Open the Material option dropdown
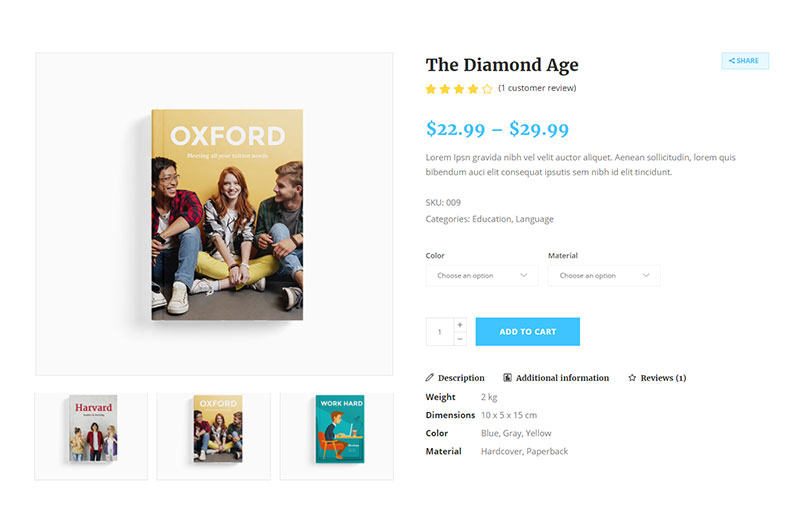 pos(604,275)
